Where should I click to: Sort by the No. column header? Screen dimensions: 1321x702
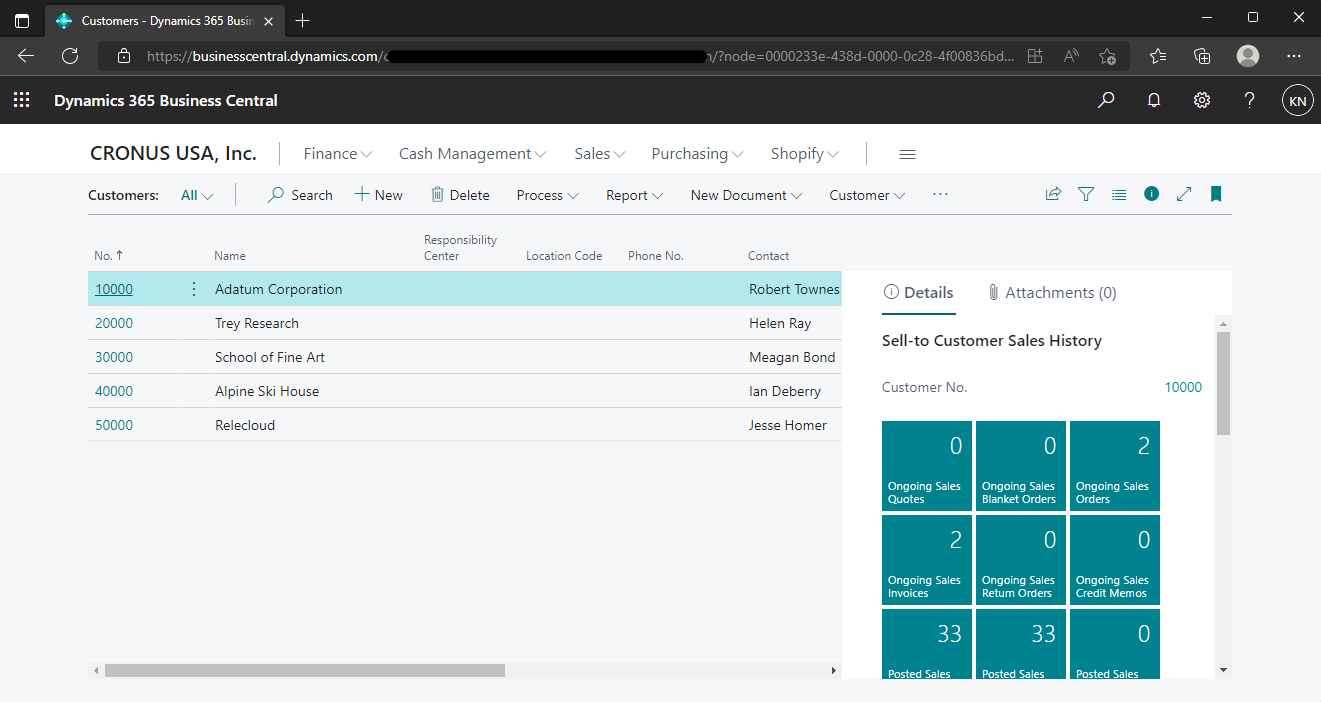109,256
